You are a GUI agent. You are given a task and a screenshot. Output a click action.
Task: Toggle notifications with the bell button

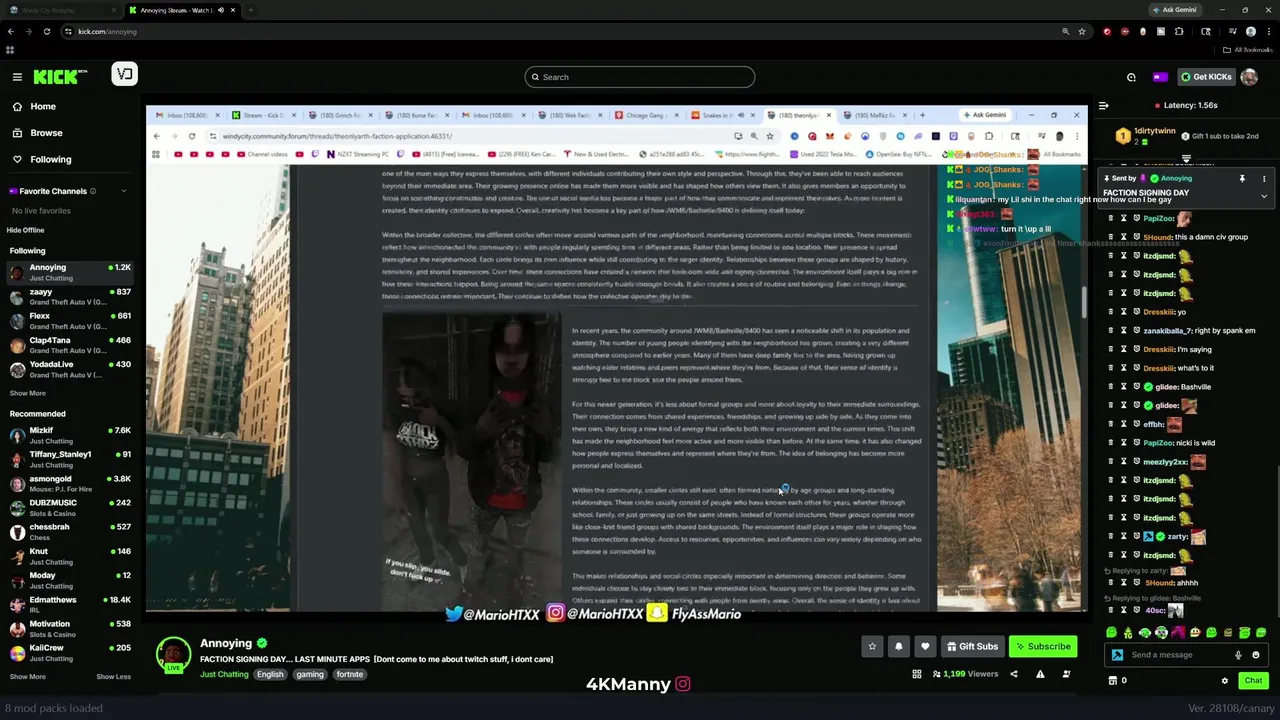point(898,647)
